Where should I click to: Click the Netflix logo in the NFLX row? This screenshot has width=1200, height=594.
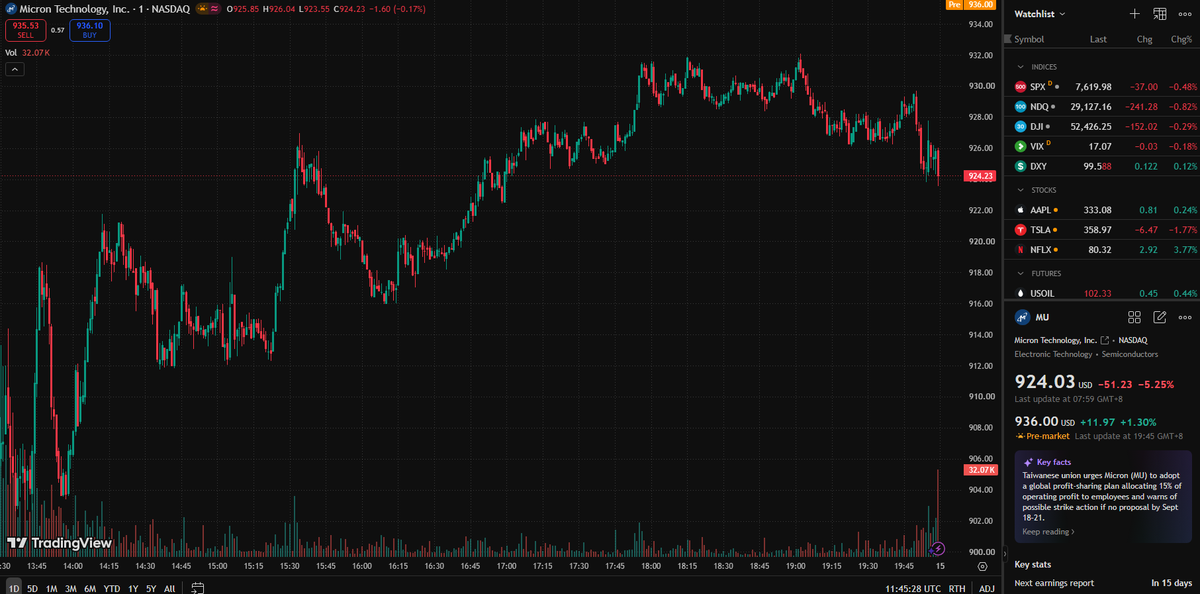coord(1021,249)
